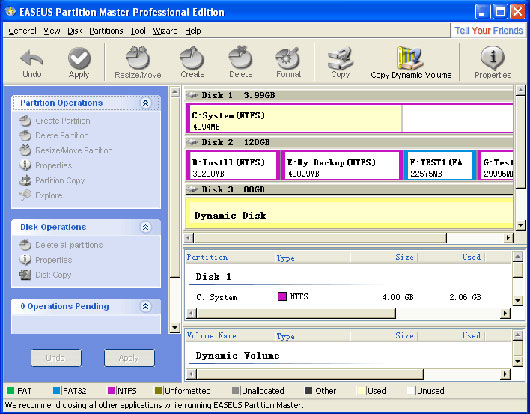Open the Partitions menu

(106, 31)
